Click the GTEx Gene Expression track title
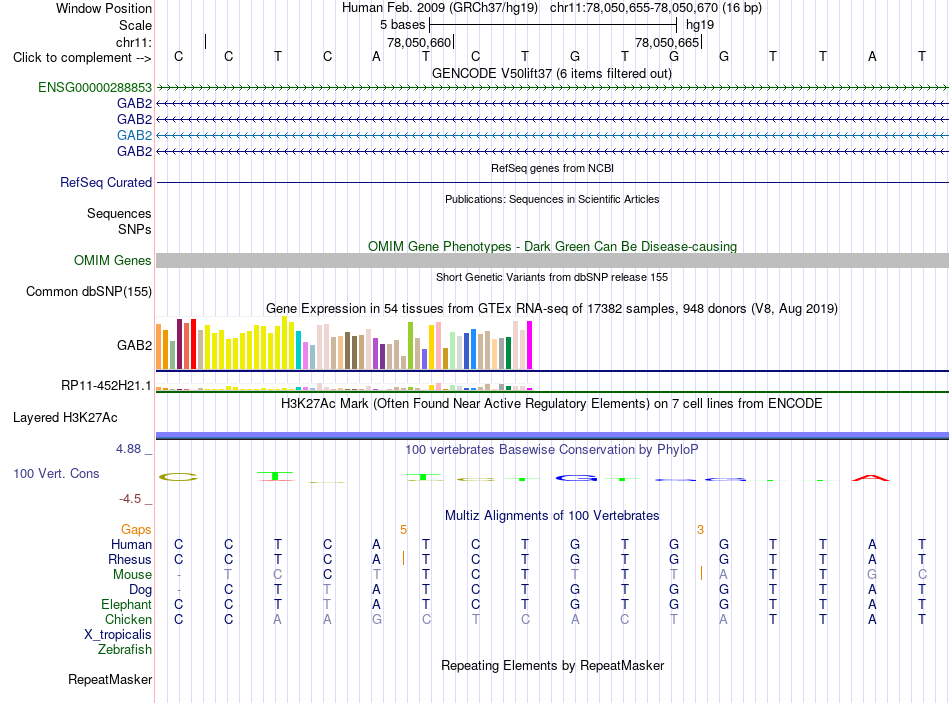 pos(552,308)
